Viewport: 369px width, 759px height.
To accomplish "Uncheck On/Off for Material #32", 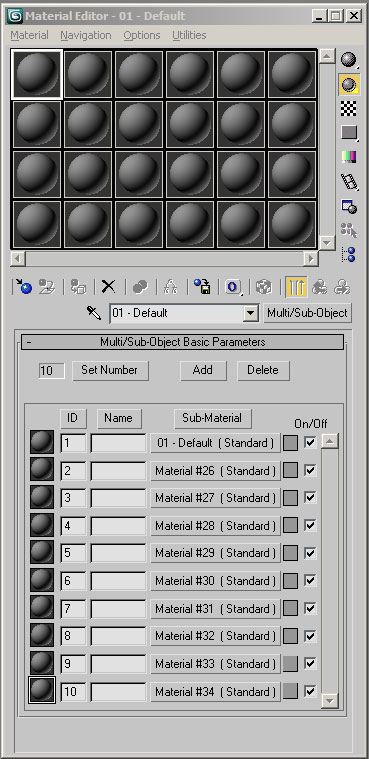I will [310, 636].
